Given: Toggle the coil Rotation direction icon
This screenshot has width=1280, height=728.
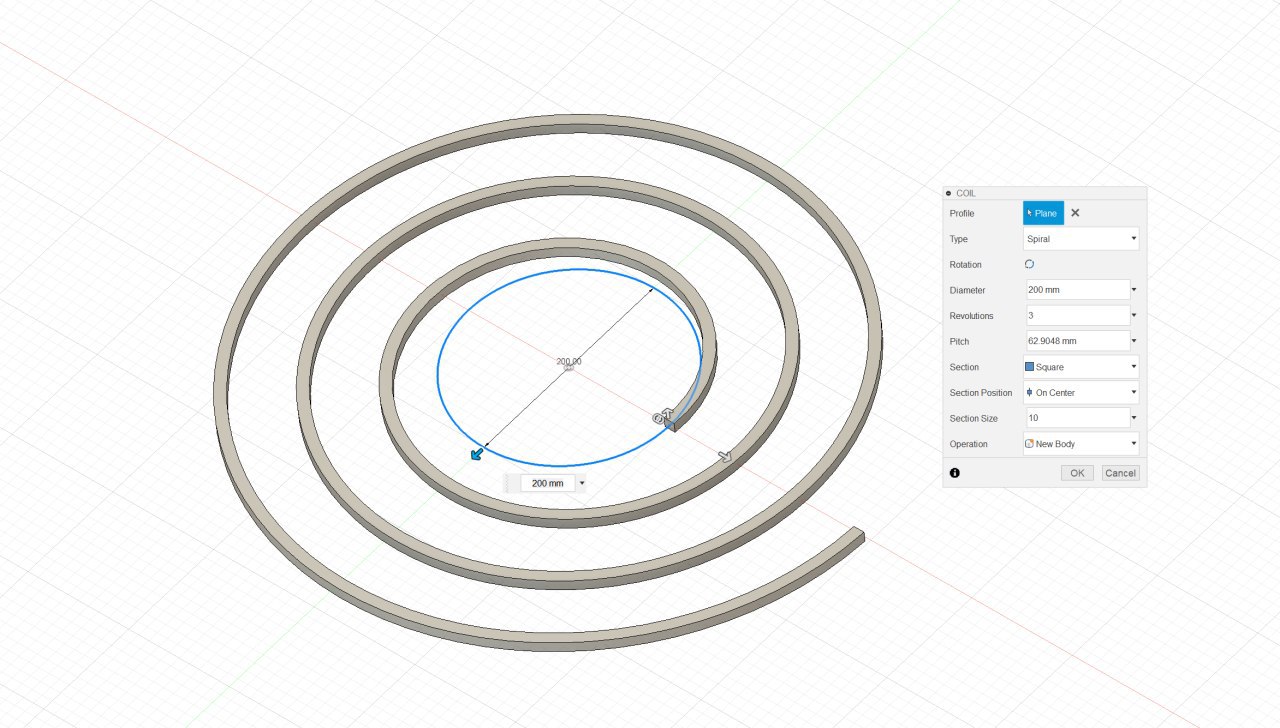Looking at the screenshot, I should (1029, 265).
